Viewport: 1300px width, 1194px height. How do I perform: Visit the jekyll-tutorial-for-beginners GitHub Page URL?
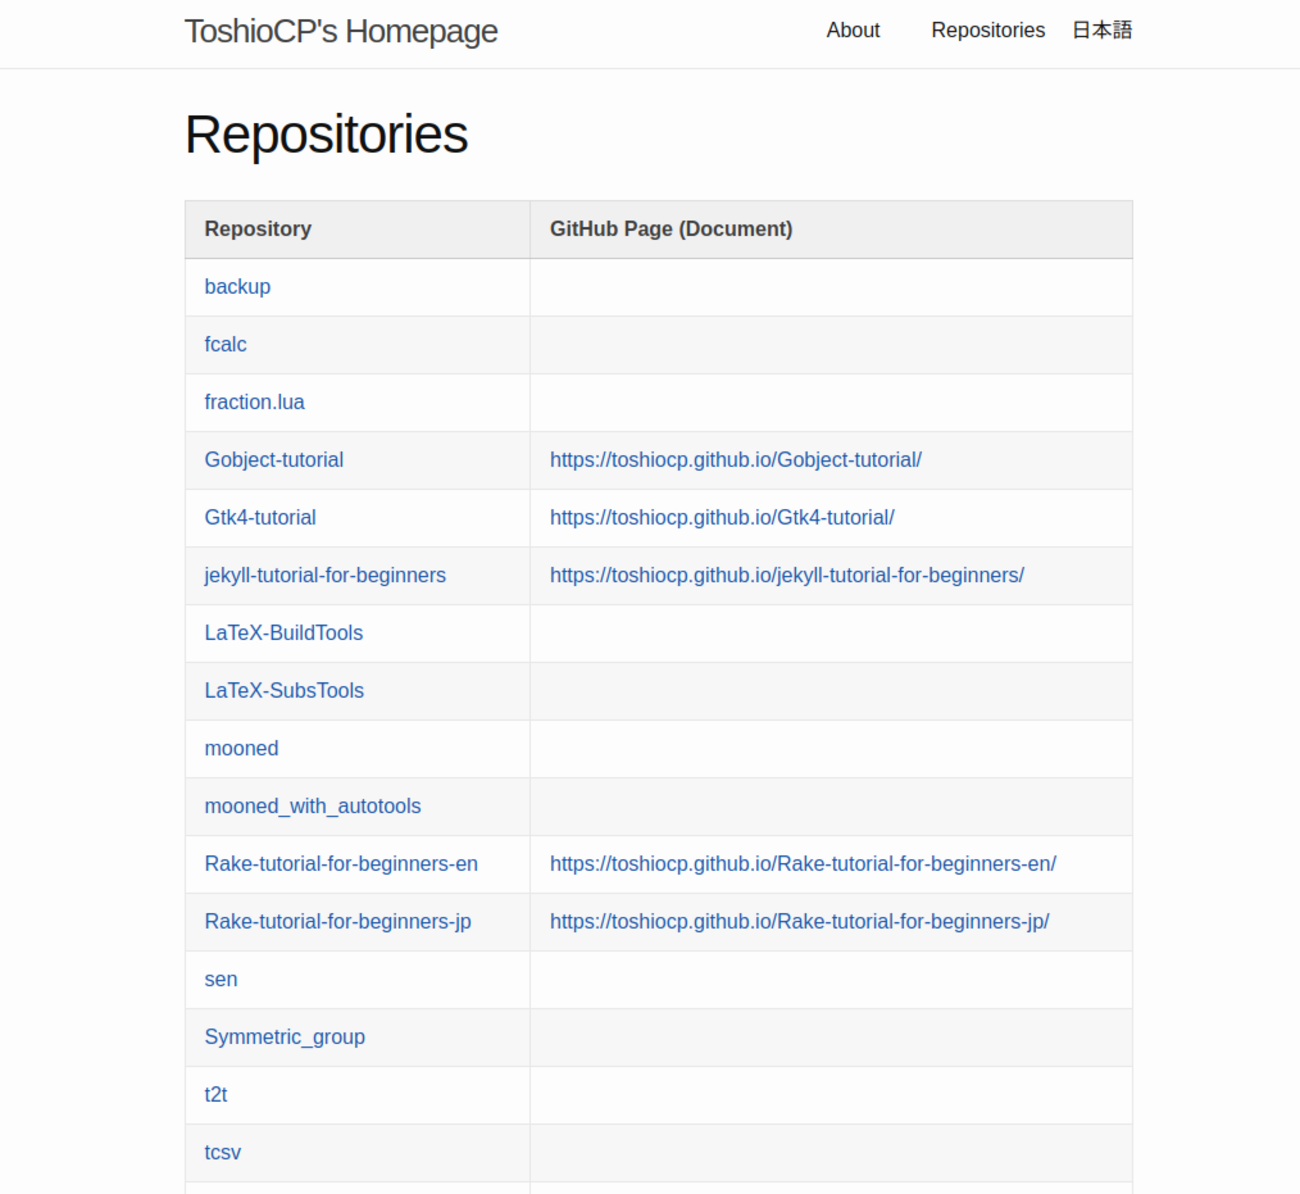coord(787,576)
